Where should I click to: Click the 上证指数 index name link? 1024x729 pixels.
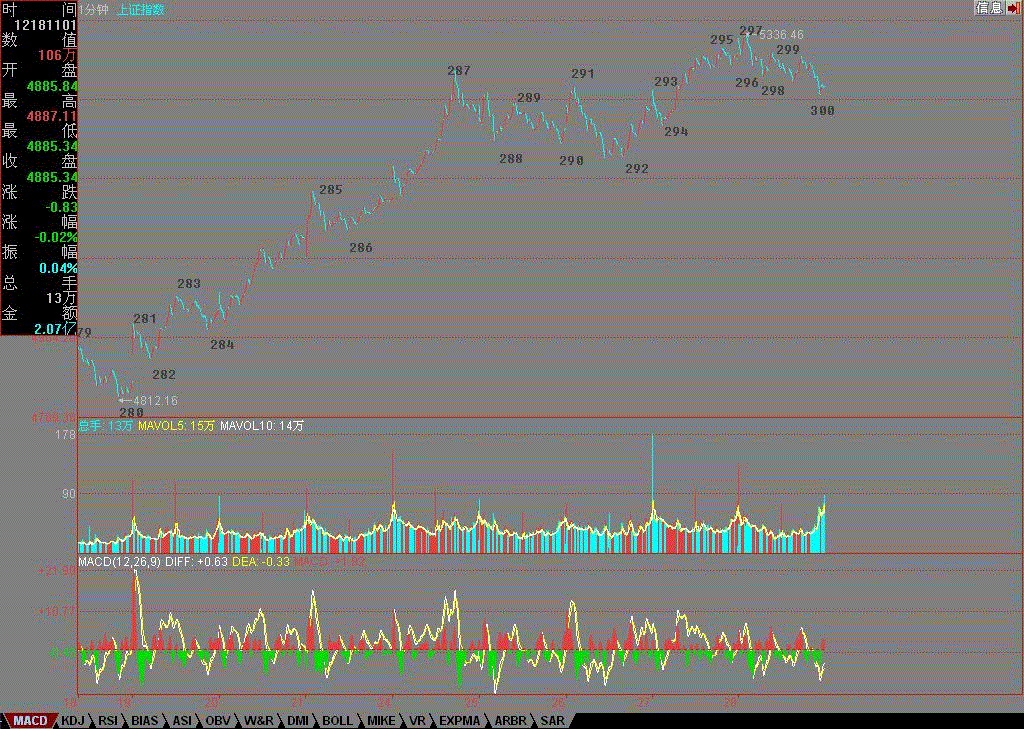(142, 8)
